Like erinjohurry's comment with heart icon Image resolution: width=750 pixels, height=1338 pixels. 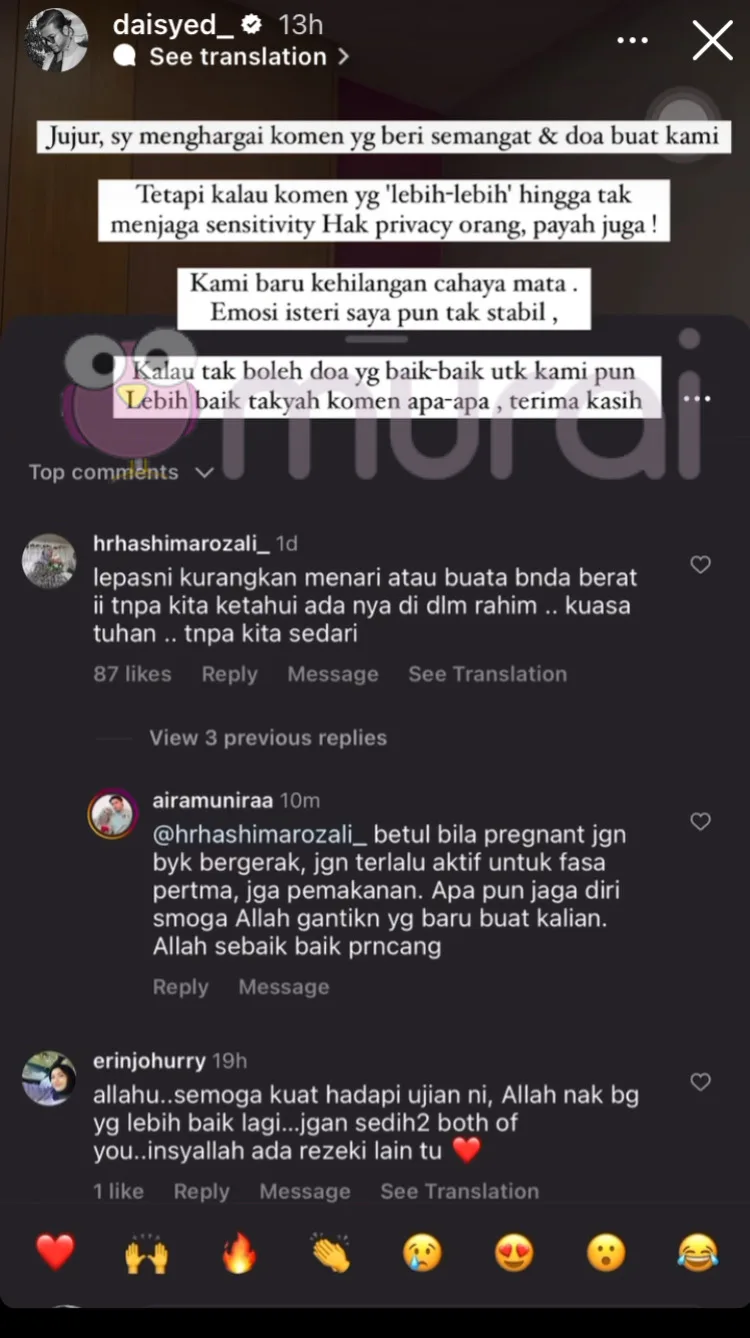(x=700, y=1081)
